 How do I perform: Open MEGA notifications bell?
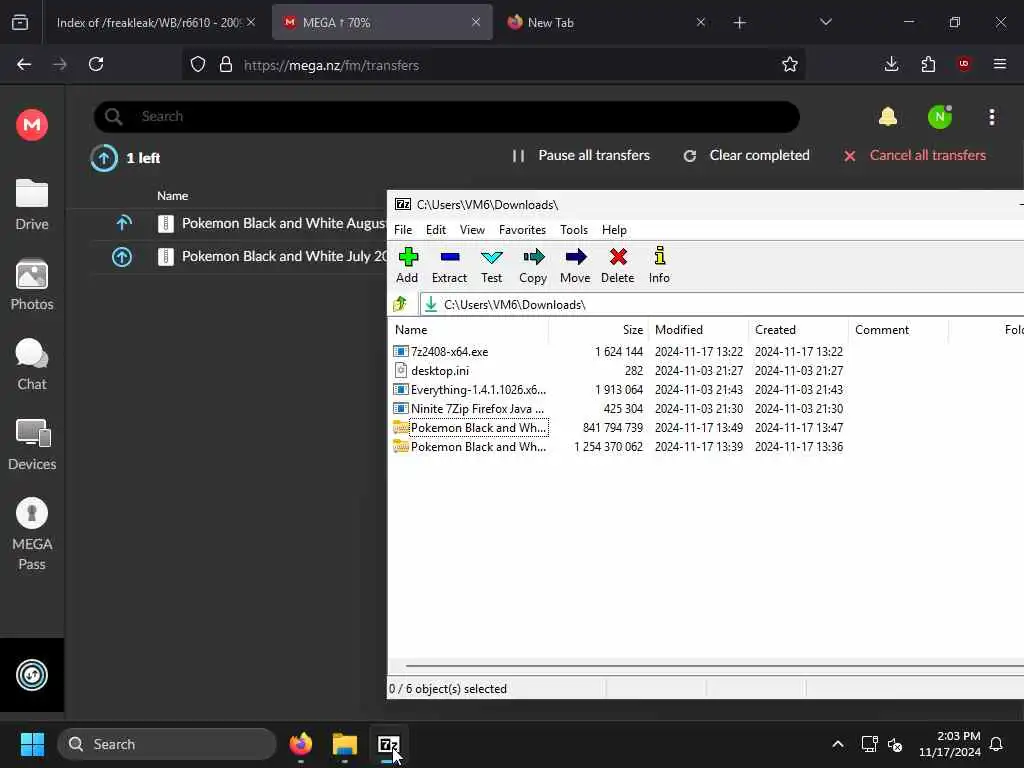coord(888,117)
